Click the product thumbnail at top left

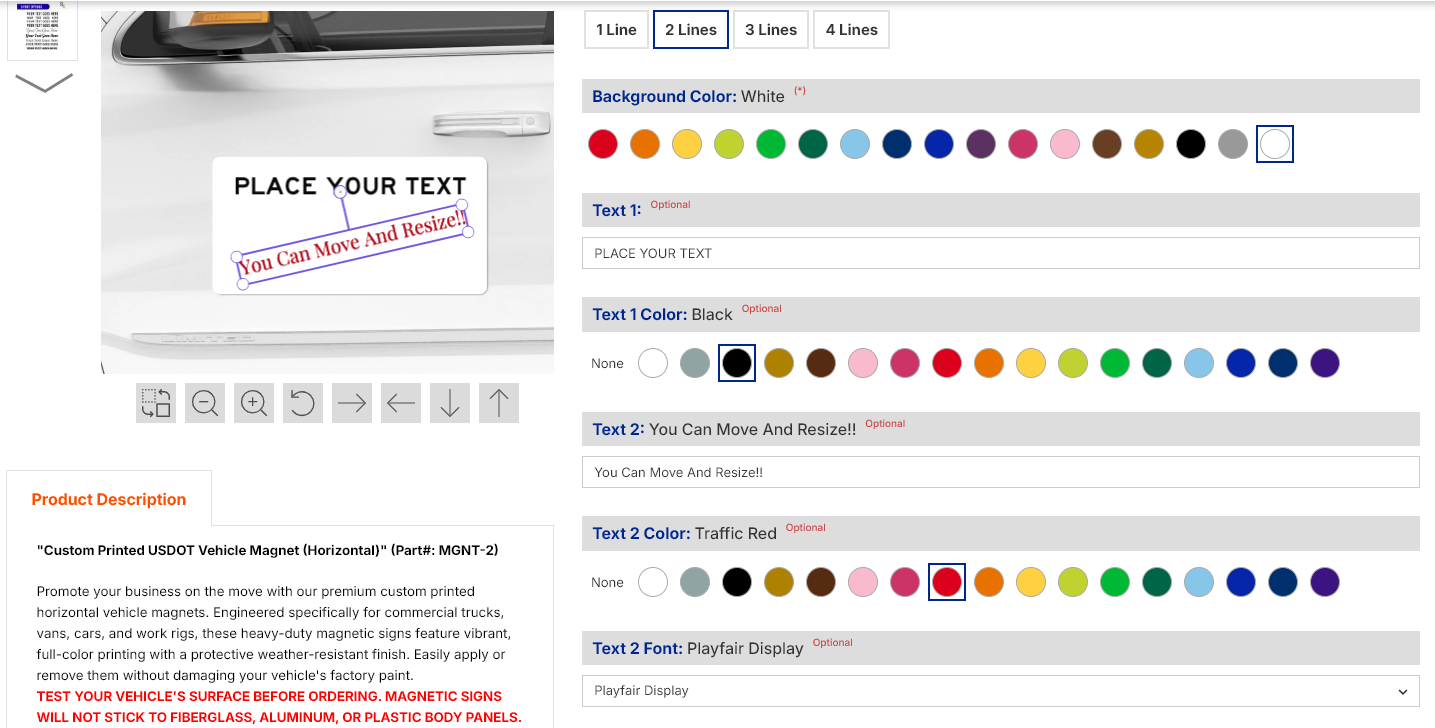[42, 30]
